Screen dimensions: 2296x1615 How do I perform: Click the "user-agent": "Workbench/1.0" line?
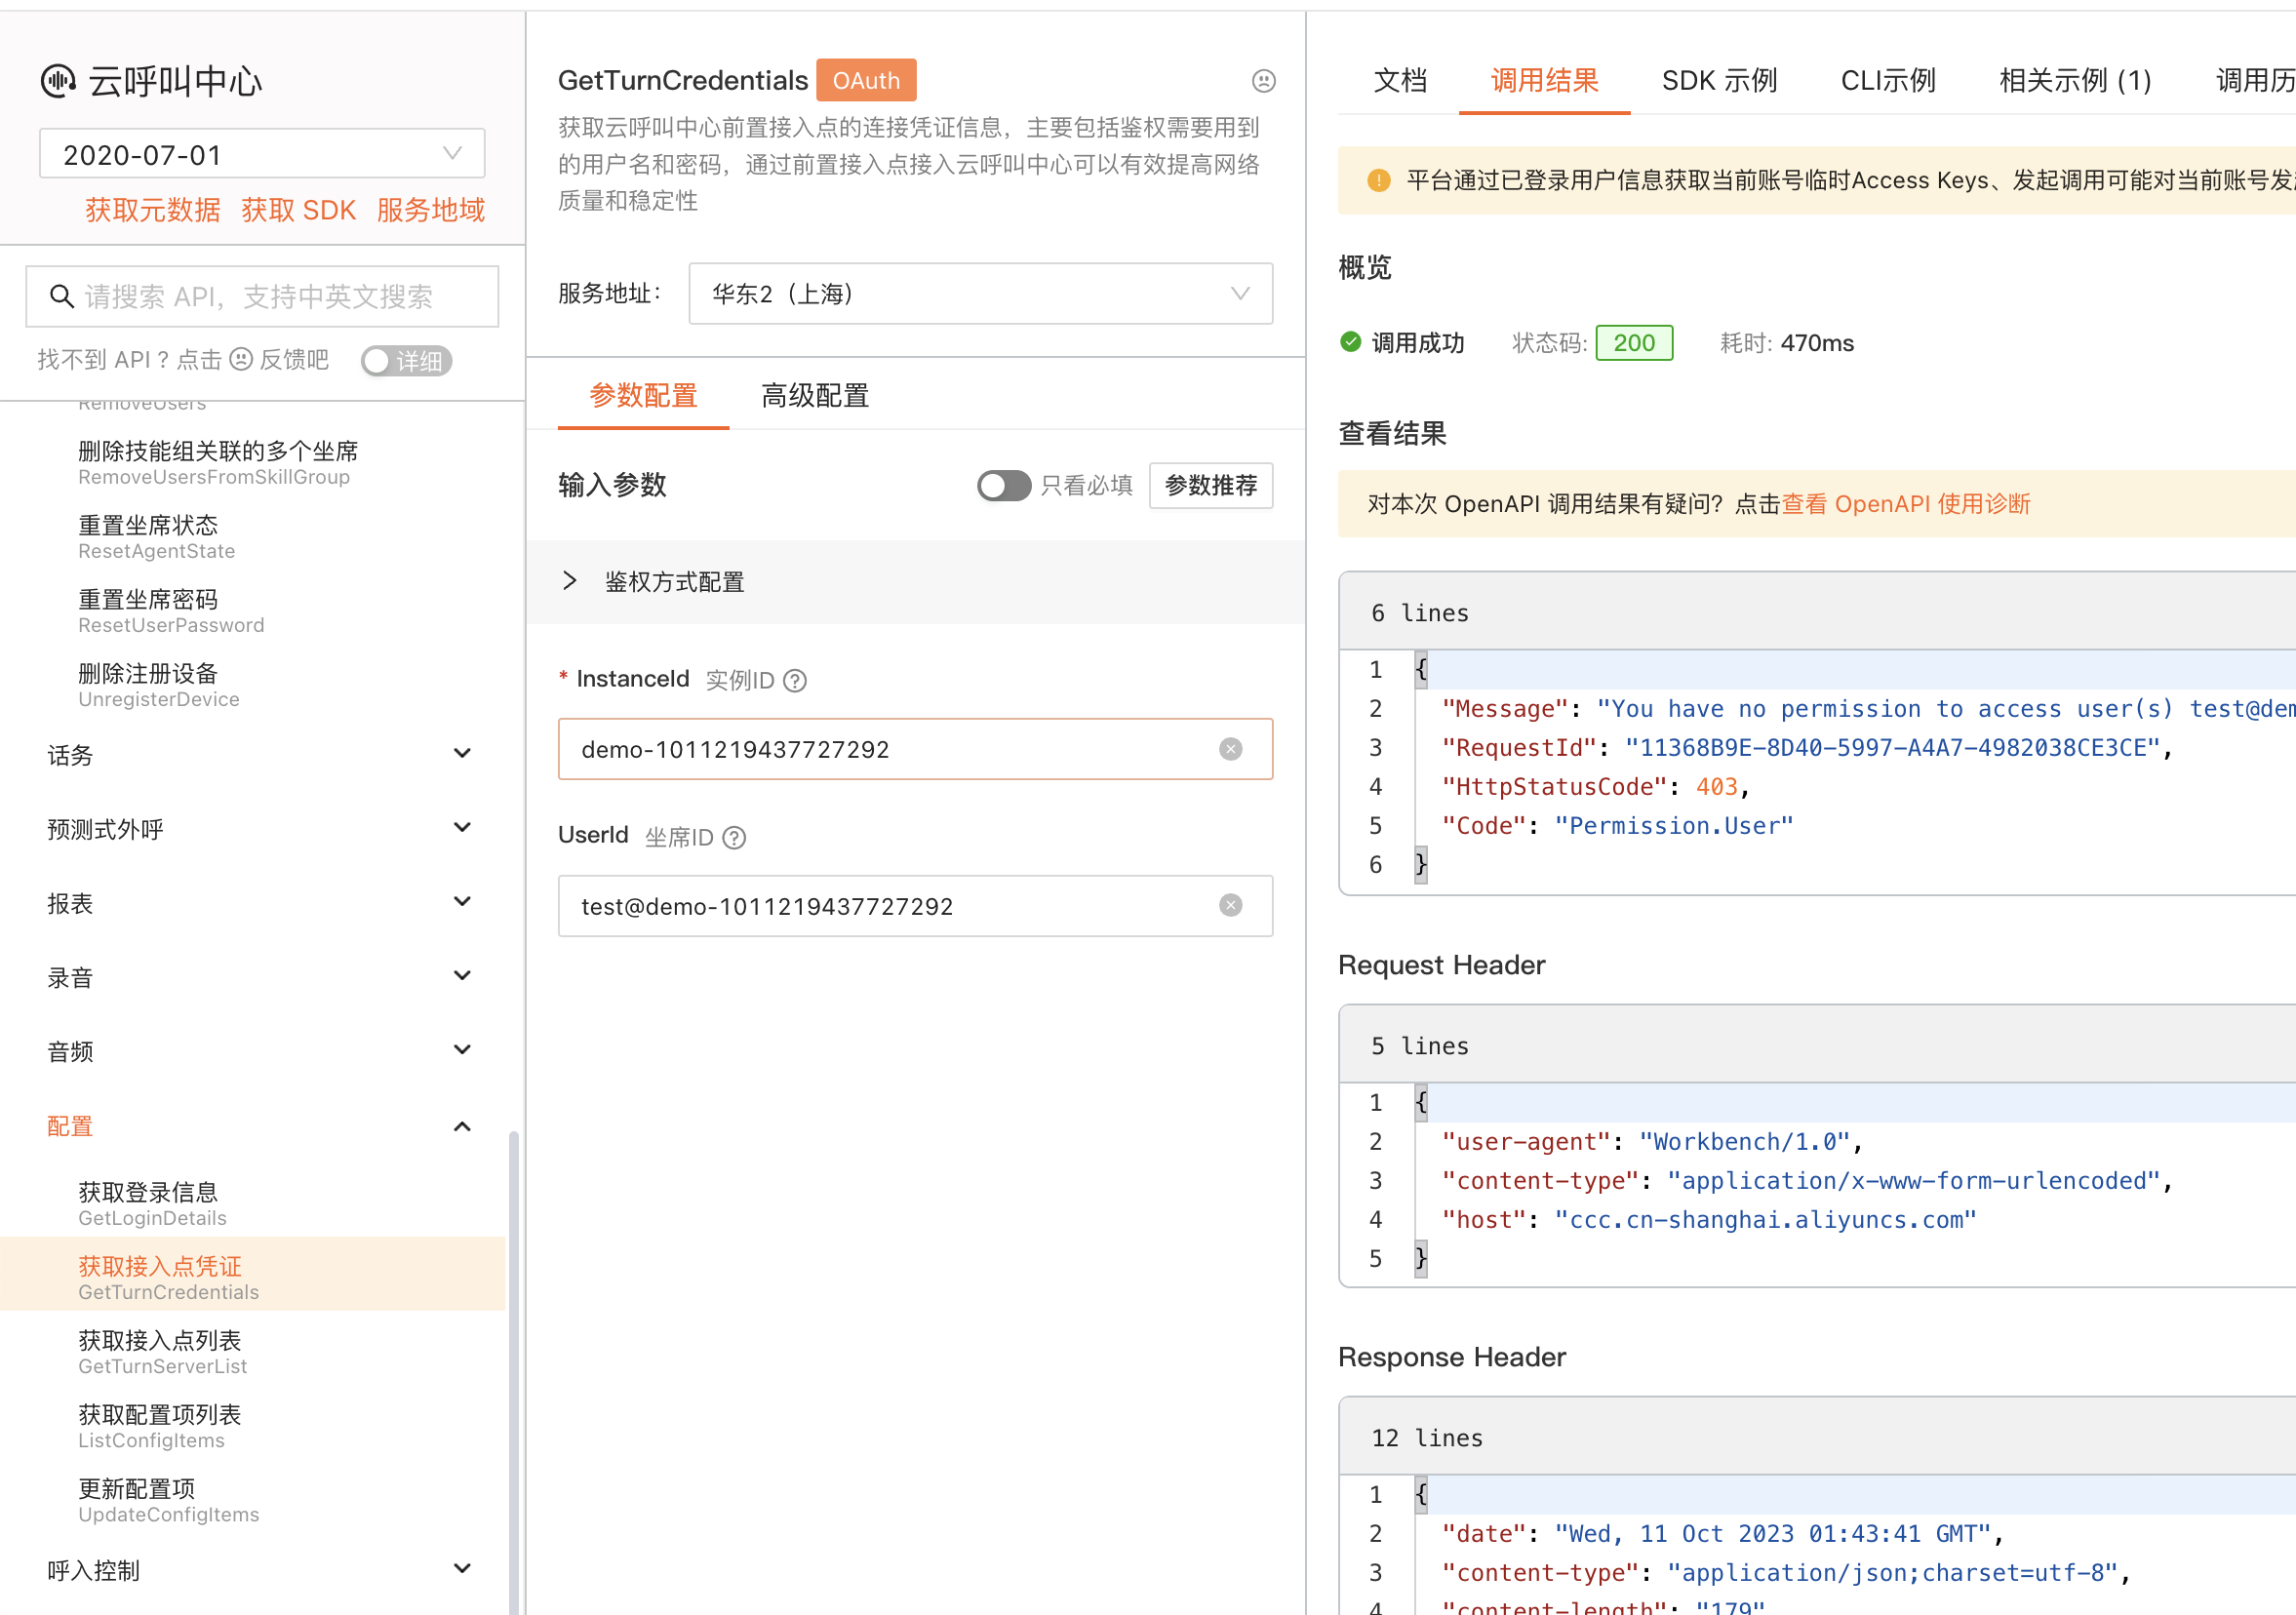click(1651, 1141)
